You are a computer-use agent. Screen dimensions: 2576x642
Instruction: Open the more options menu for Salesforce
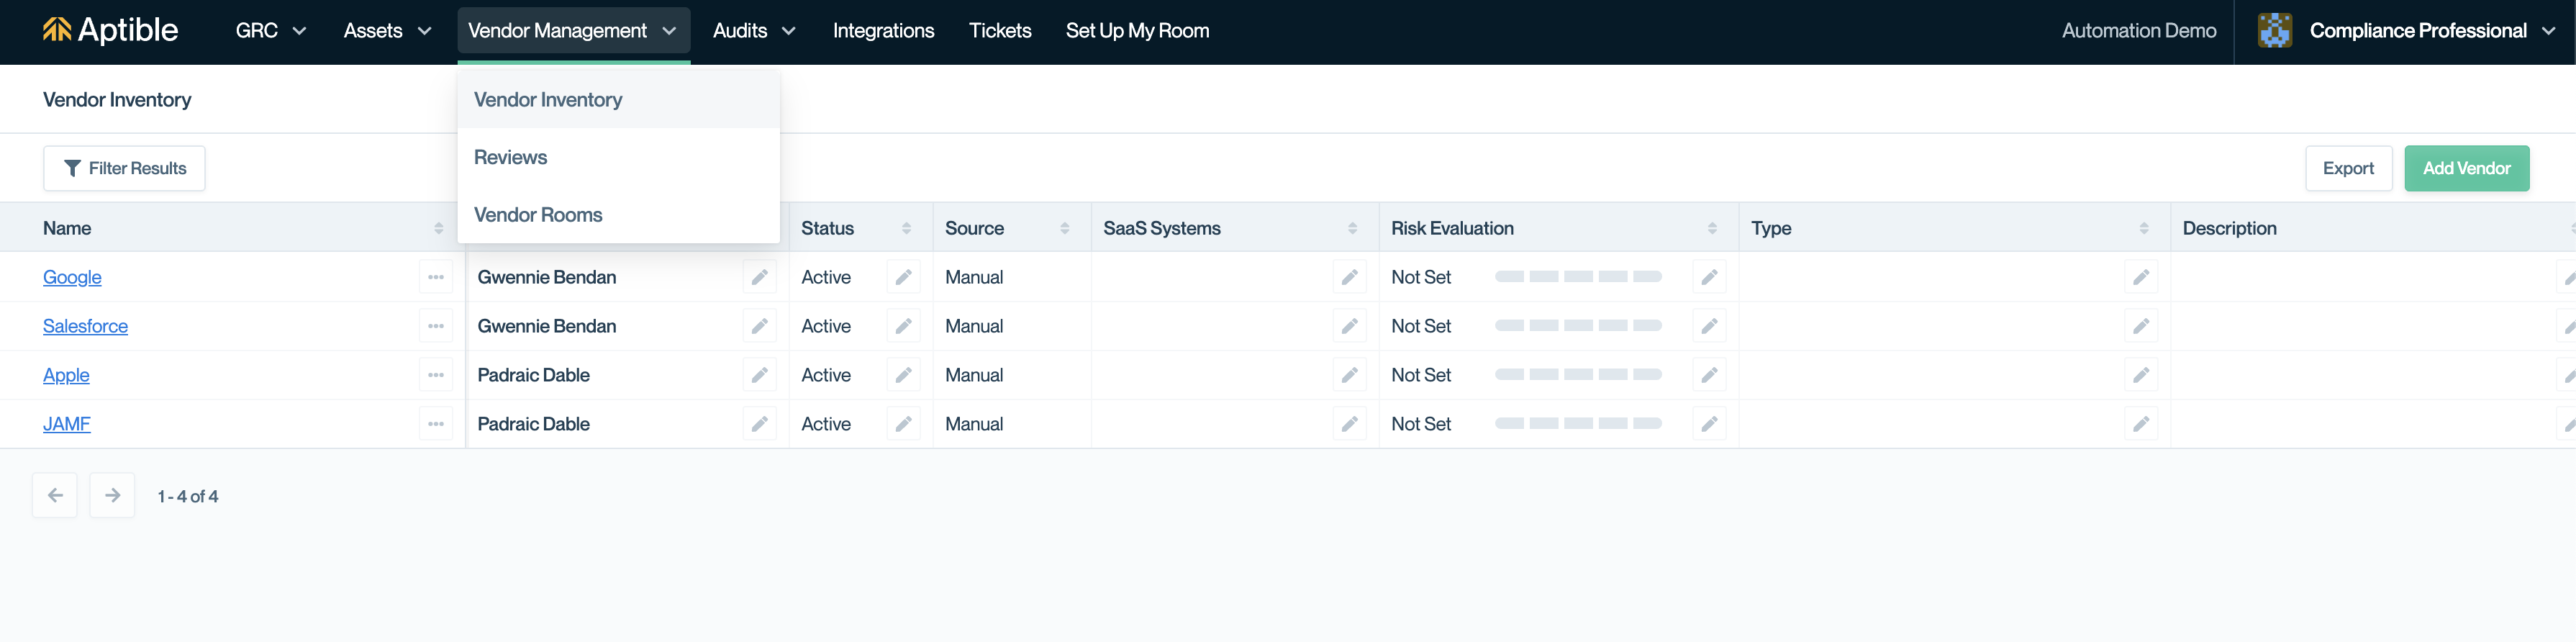[x=436, y=326]
